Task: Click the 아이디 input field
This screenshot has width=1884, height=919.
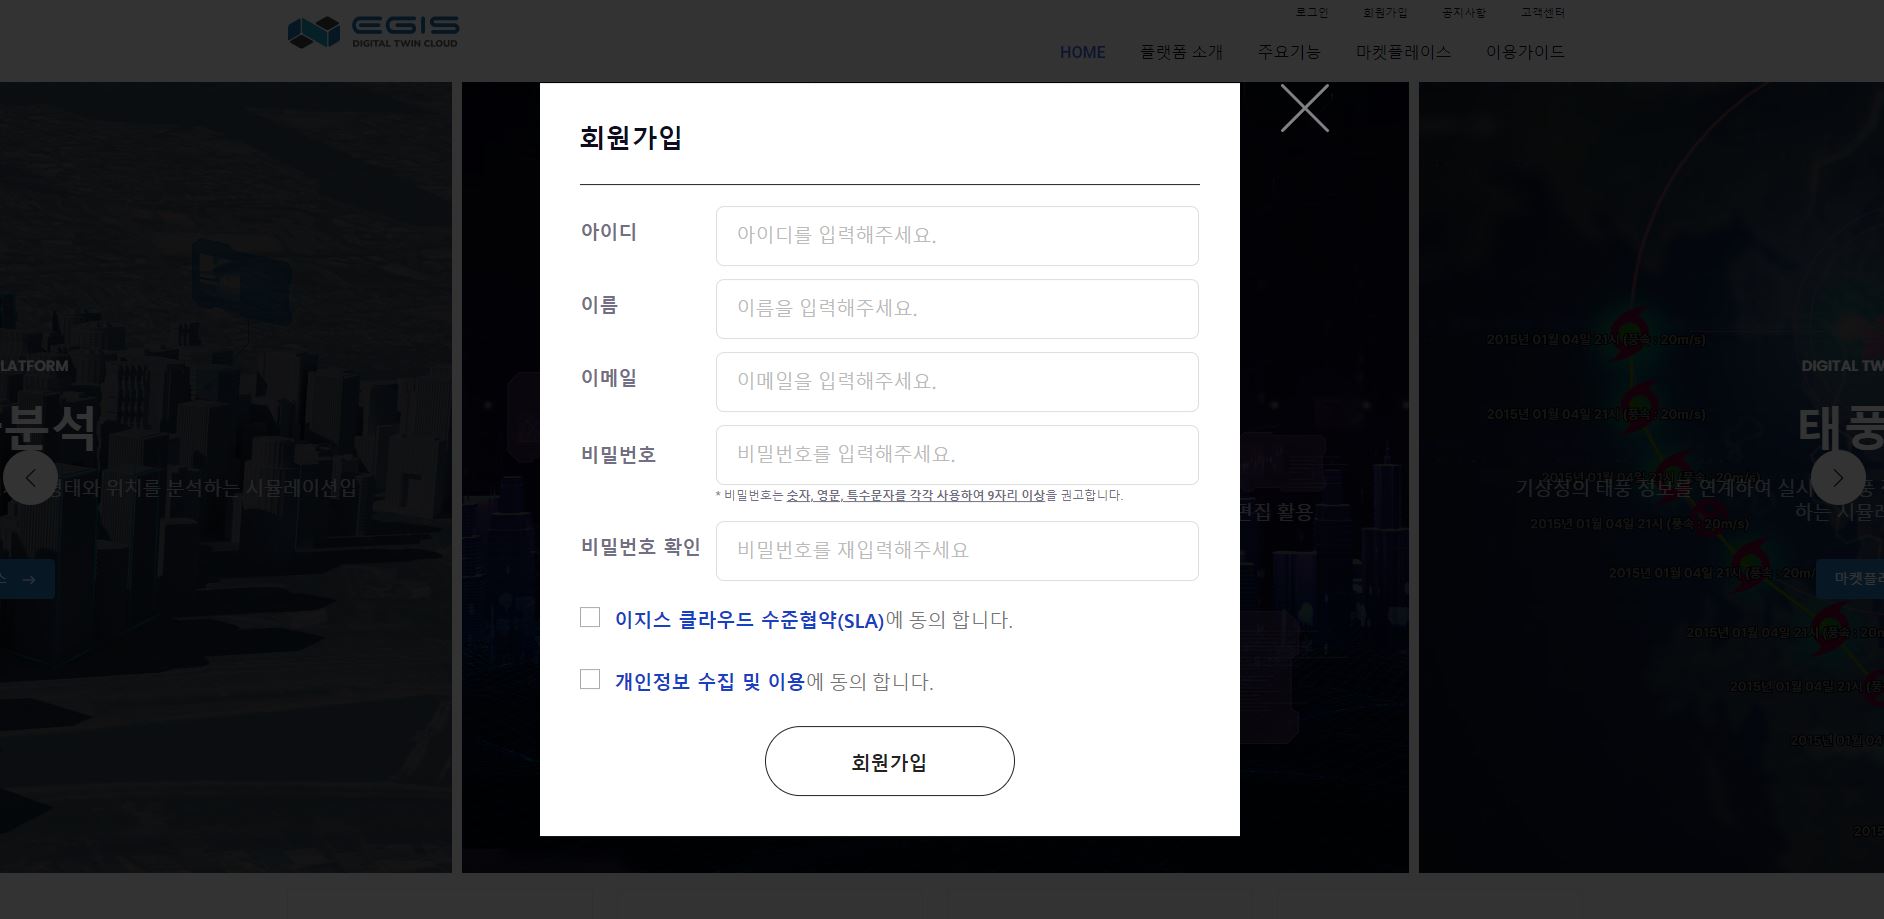Action: click(957, 236)
